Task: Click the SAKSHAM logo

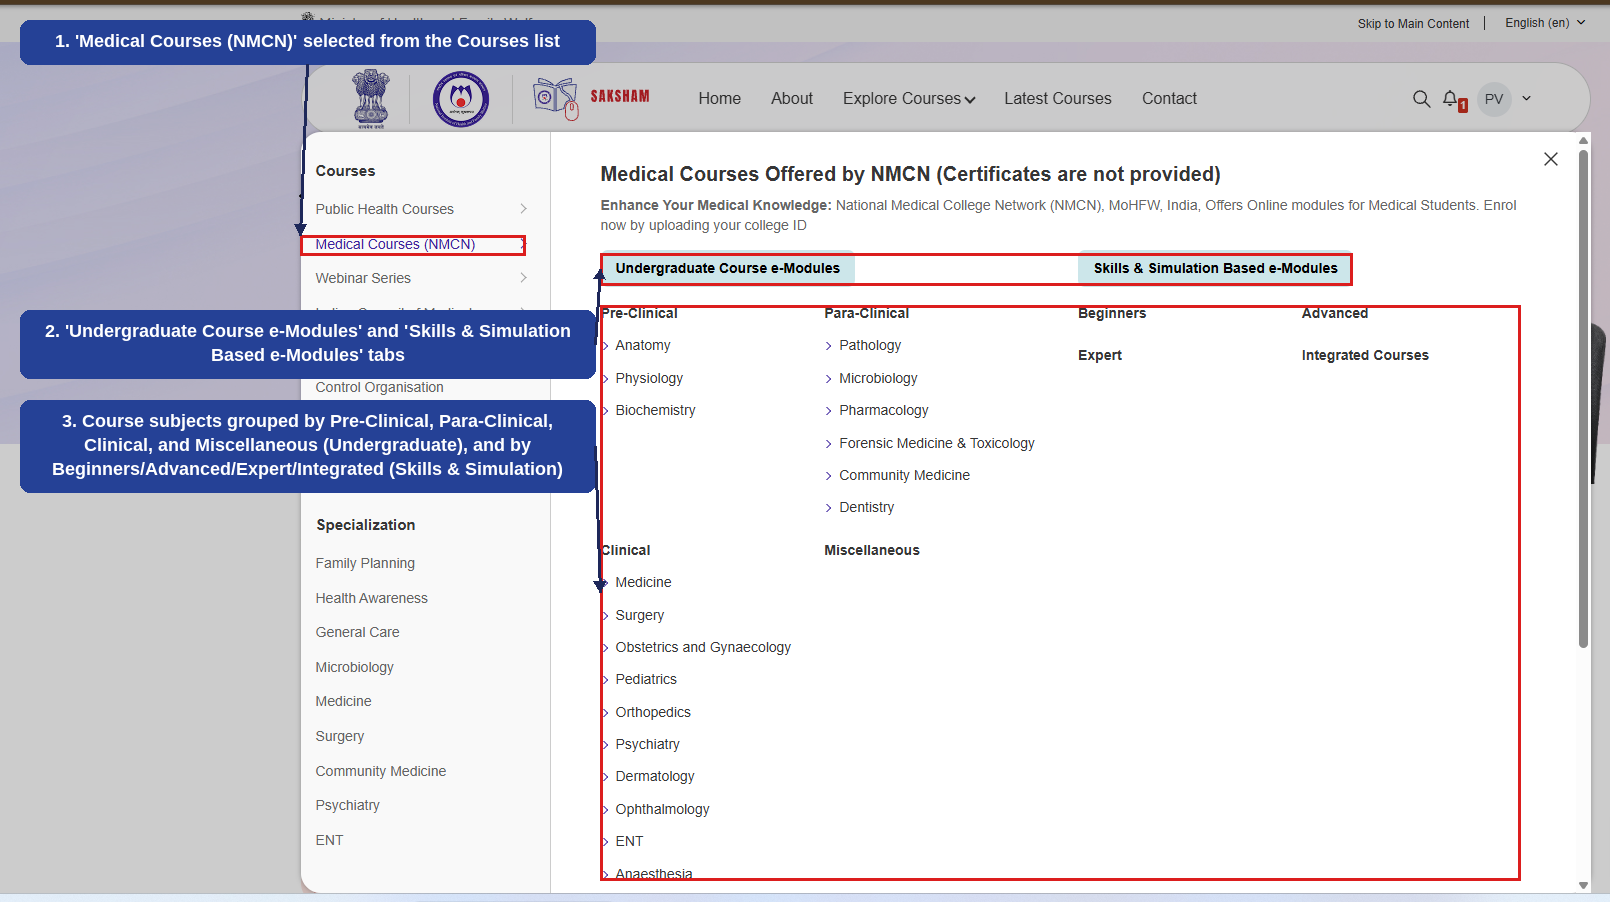Action: [592, 98]
